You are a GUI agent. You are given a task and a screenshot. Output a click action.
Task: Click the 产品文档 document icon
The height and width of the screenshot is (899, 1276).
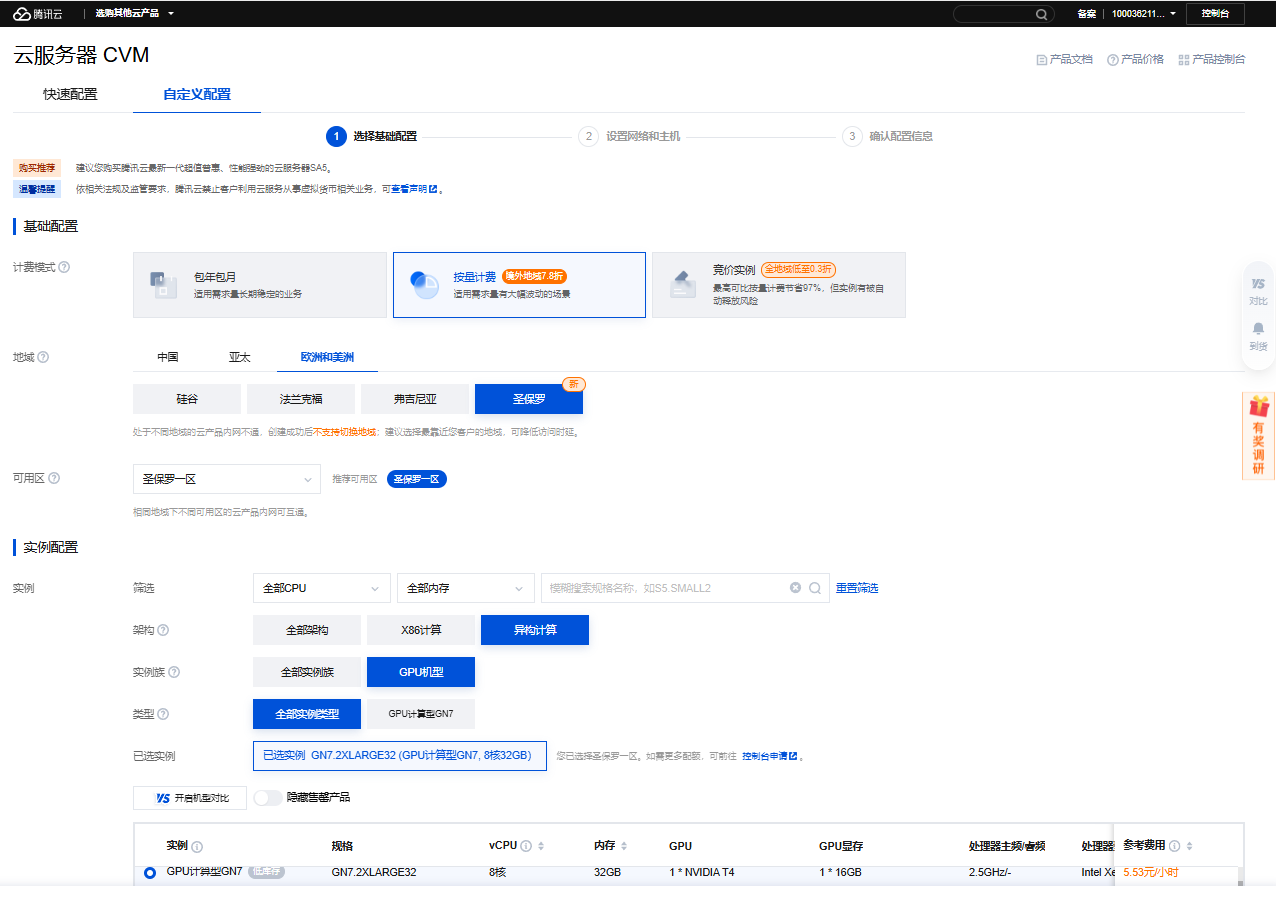(1042, 60)
